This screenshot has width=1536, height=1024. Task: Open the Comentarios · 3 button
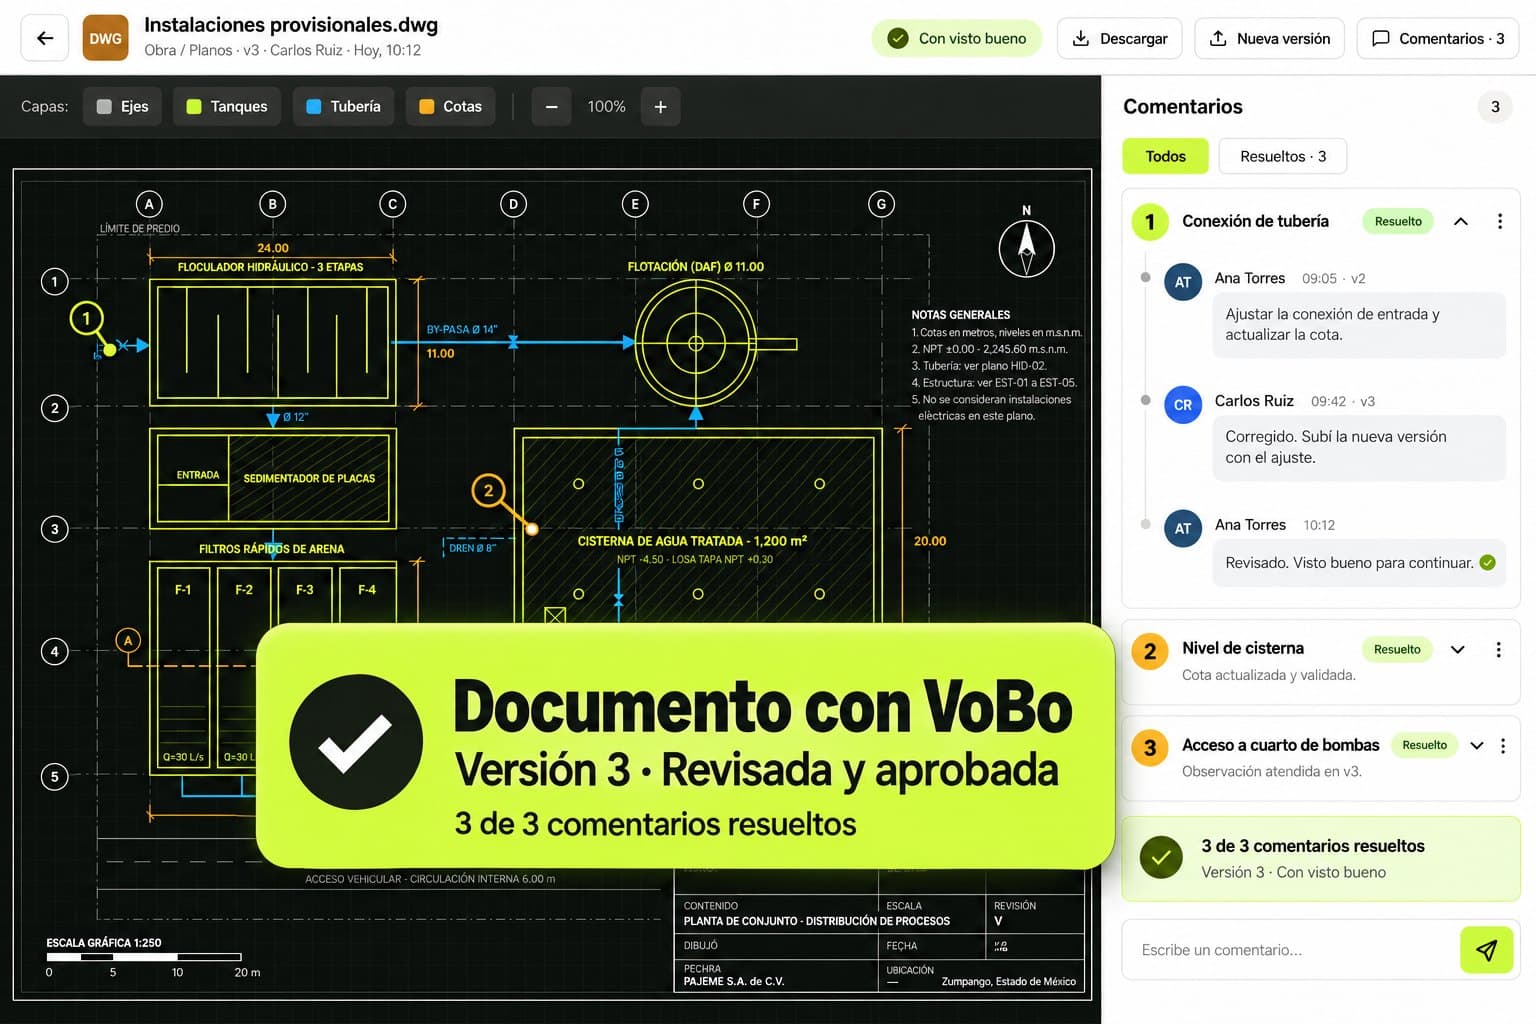(x=1438, y=38)
